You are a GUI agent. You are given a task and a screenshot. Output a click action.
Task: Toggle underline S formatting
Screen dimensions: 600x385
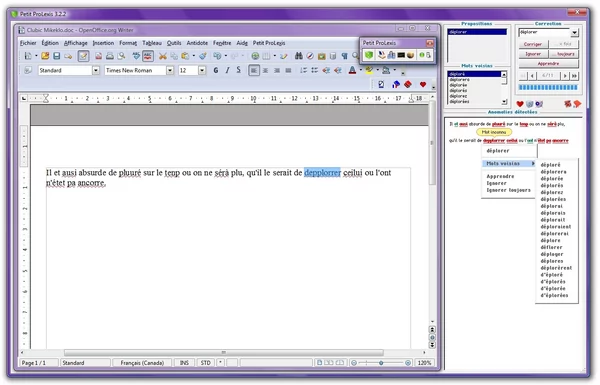point(238,70)
